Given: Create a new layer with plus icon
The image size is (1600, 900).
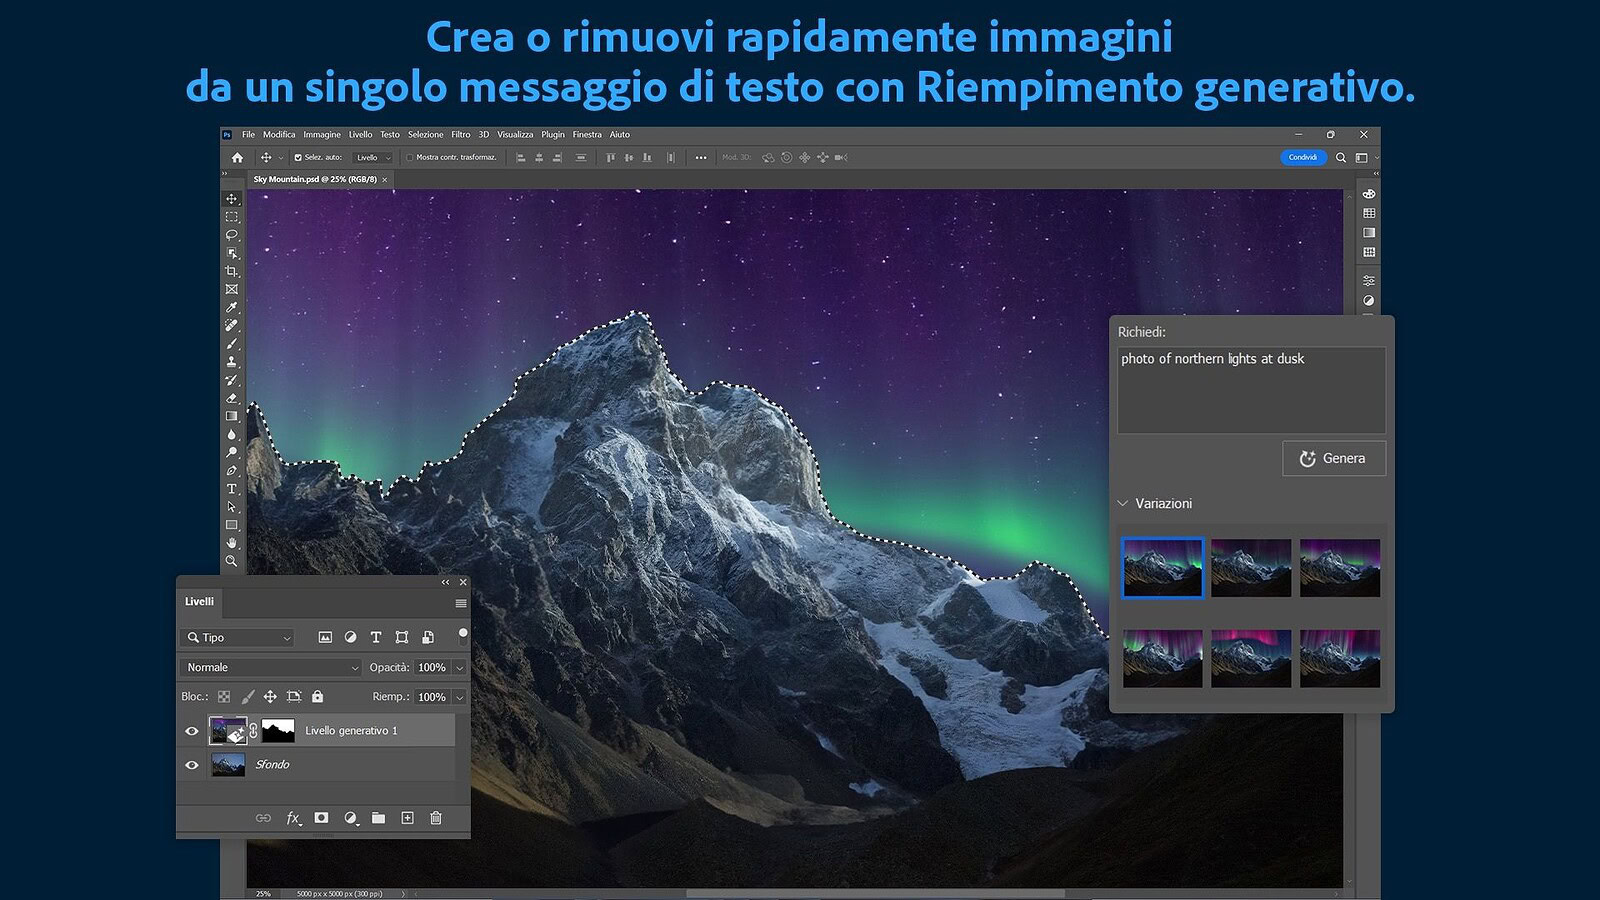Looking at the screenshot, I should pos(407,818).
